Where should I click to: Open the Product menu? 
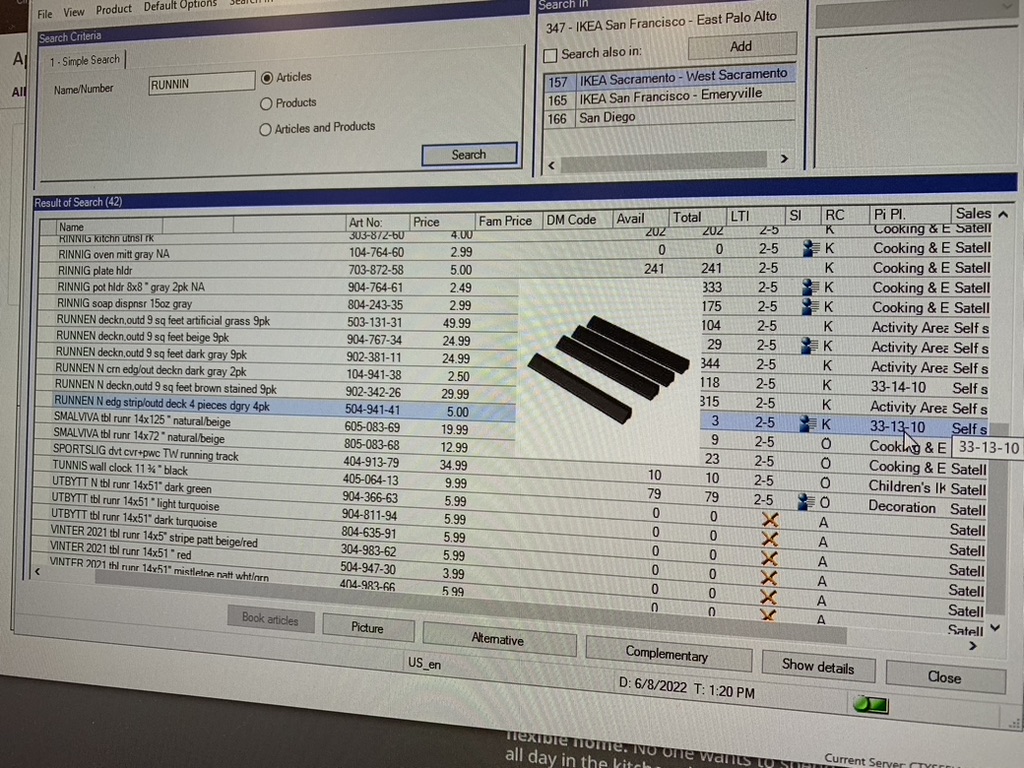pos(113,10)
